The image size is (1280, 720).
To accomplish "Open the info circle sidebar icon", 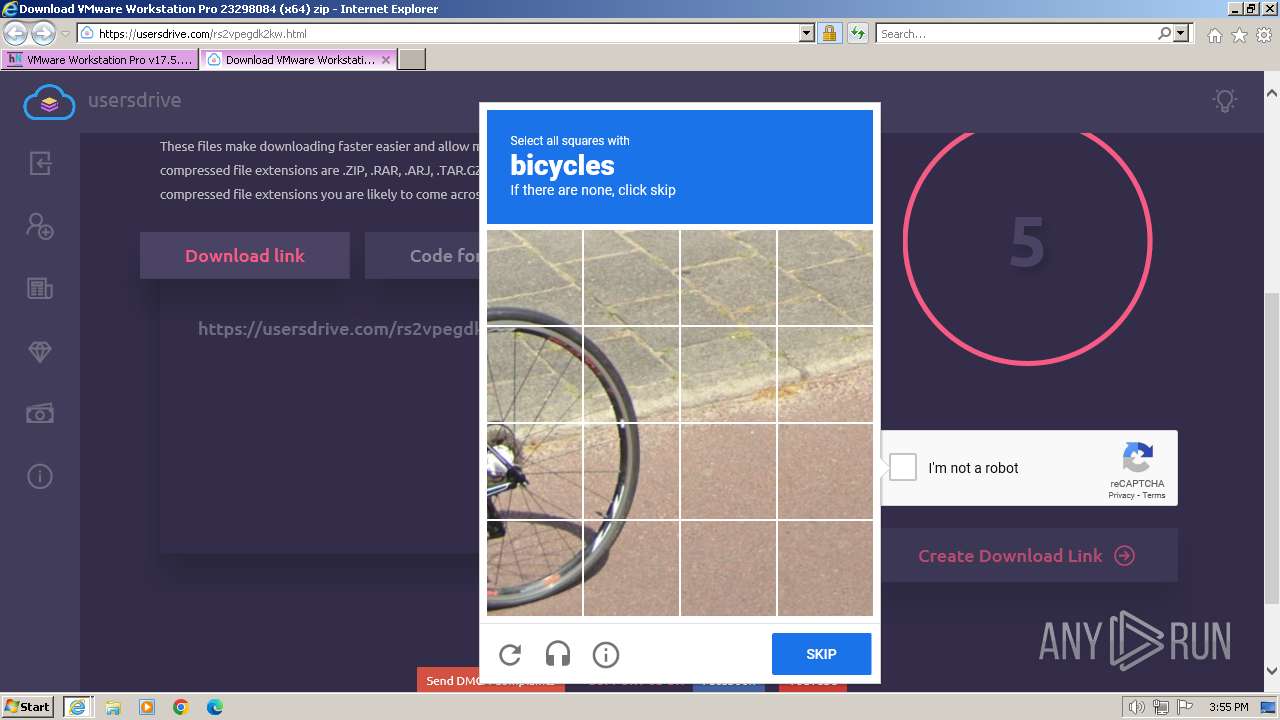I will [40, 476].
